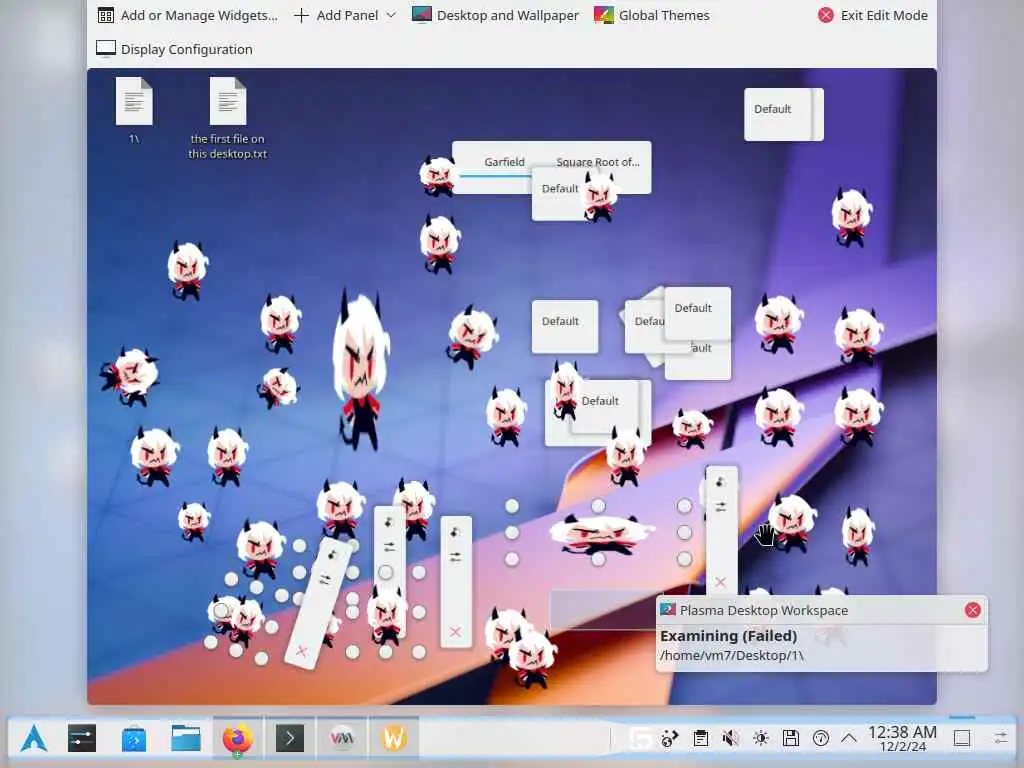Click the muted volume tray icon
The image size is (1024, 768).
(731, 739)
